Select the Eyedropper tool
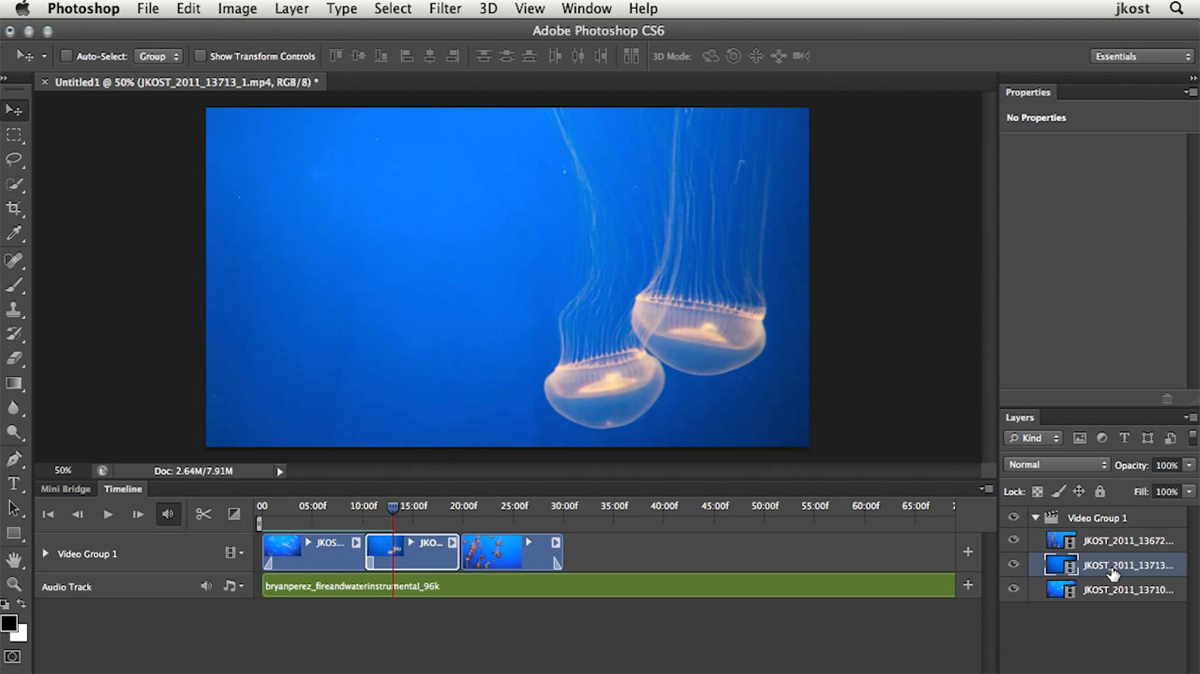This screenshot has width=1200, height=674. tap(14, 234)
